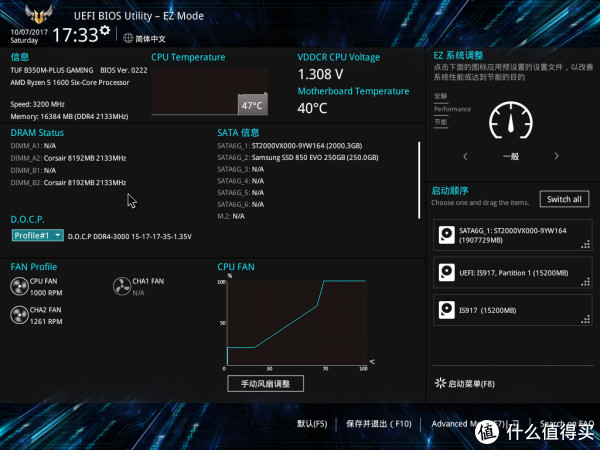Switch to Advanced Mode (F7)
The width and height of the screenshot is (600, 450).
tap(469, 424)
